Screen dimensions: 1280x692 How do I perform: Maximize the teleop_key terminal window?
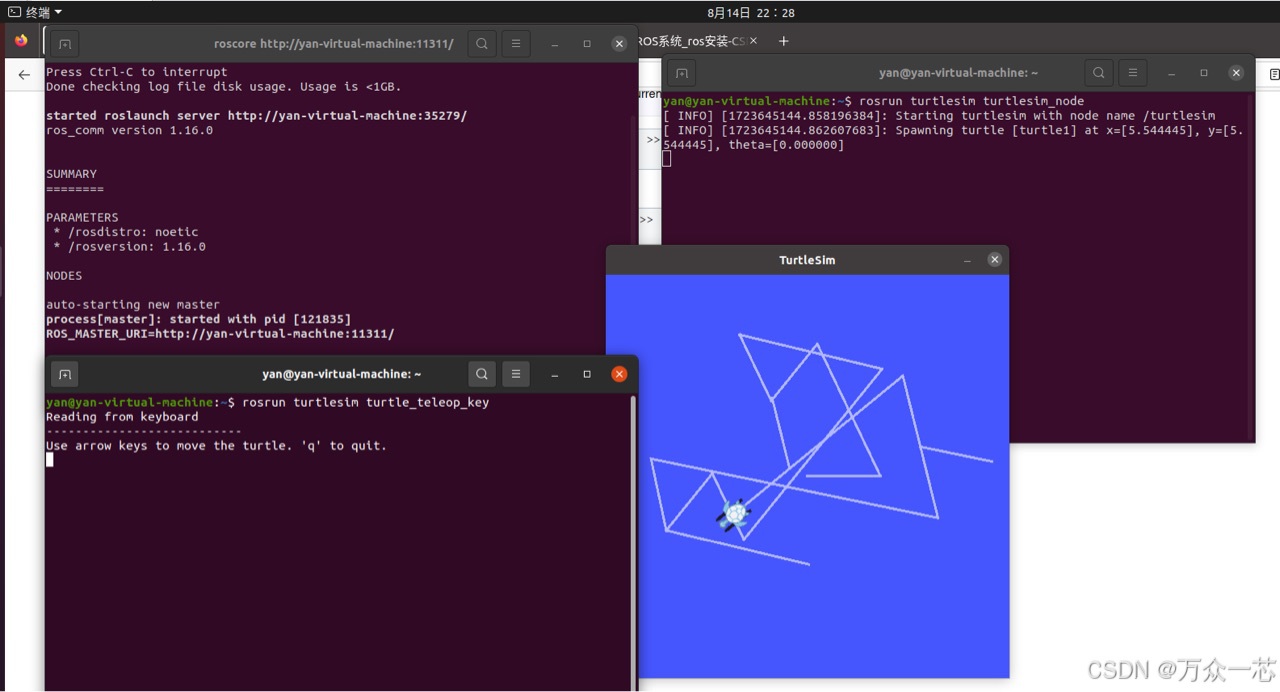click(x=587, y=374)
